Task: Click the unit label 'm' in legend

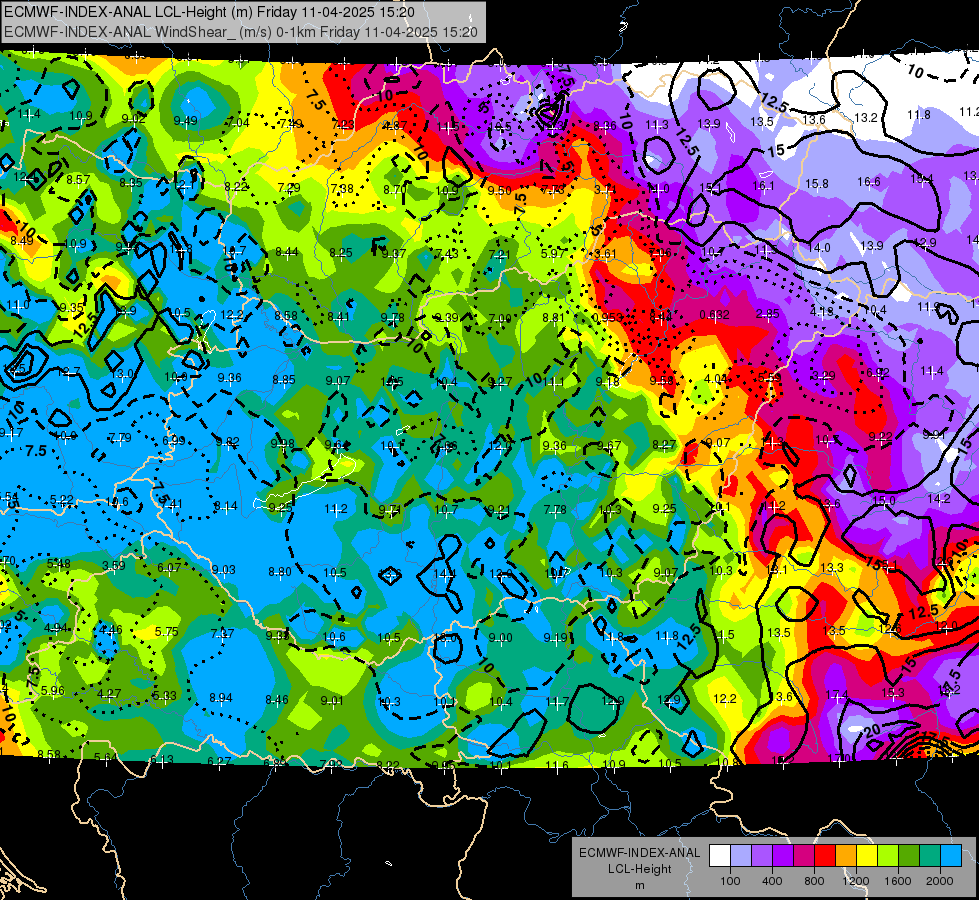Action: [639, 885]
